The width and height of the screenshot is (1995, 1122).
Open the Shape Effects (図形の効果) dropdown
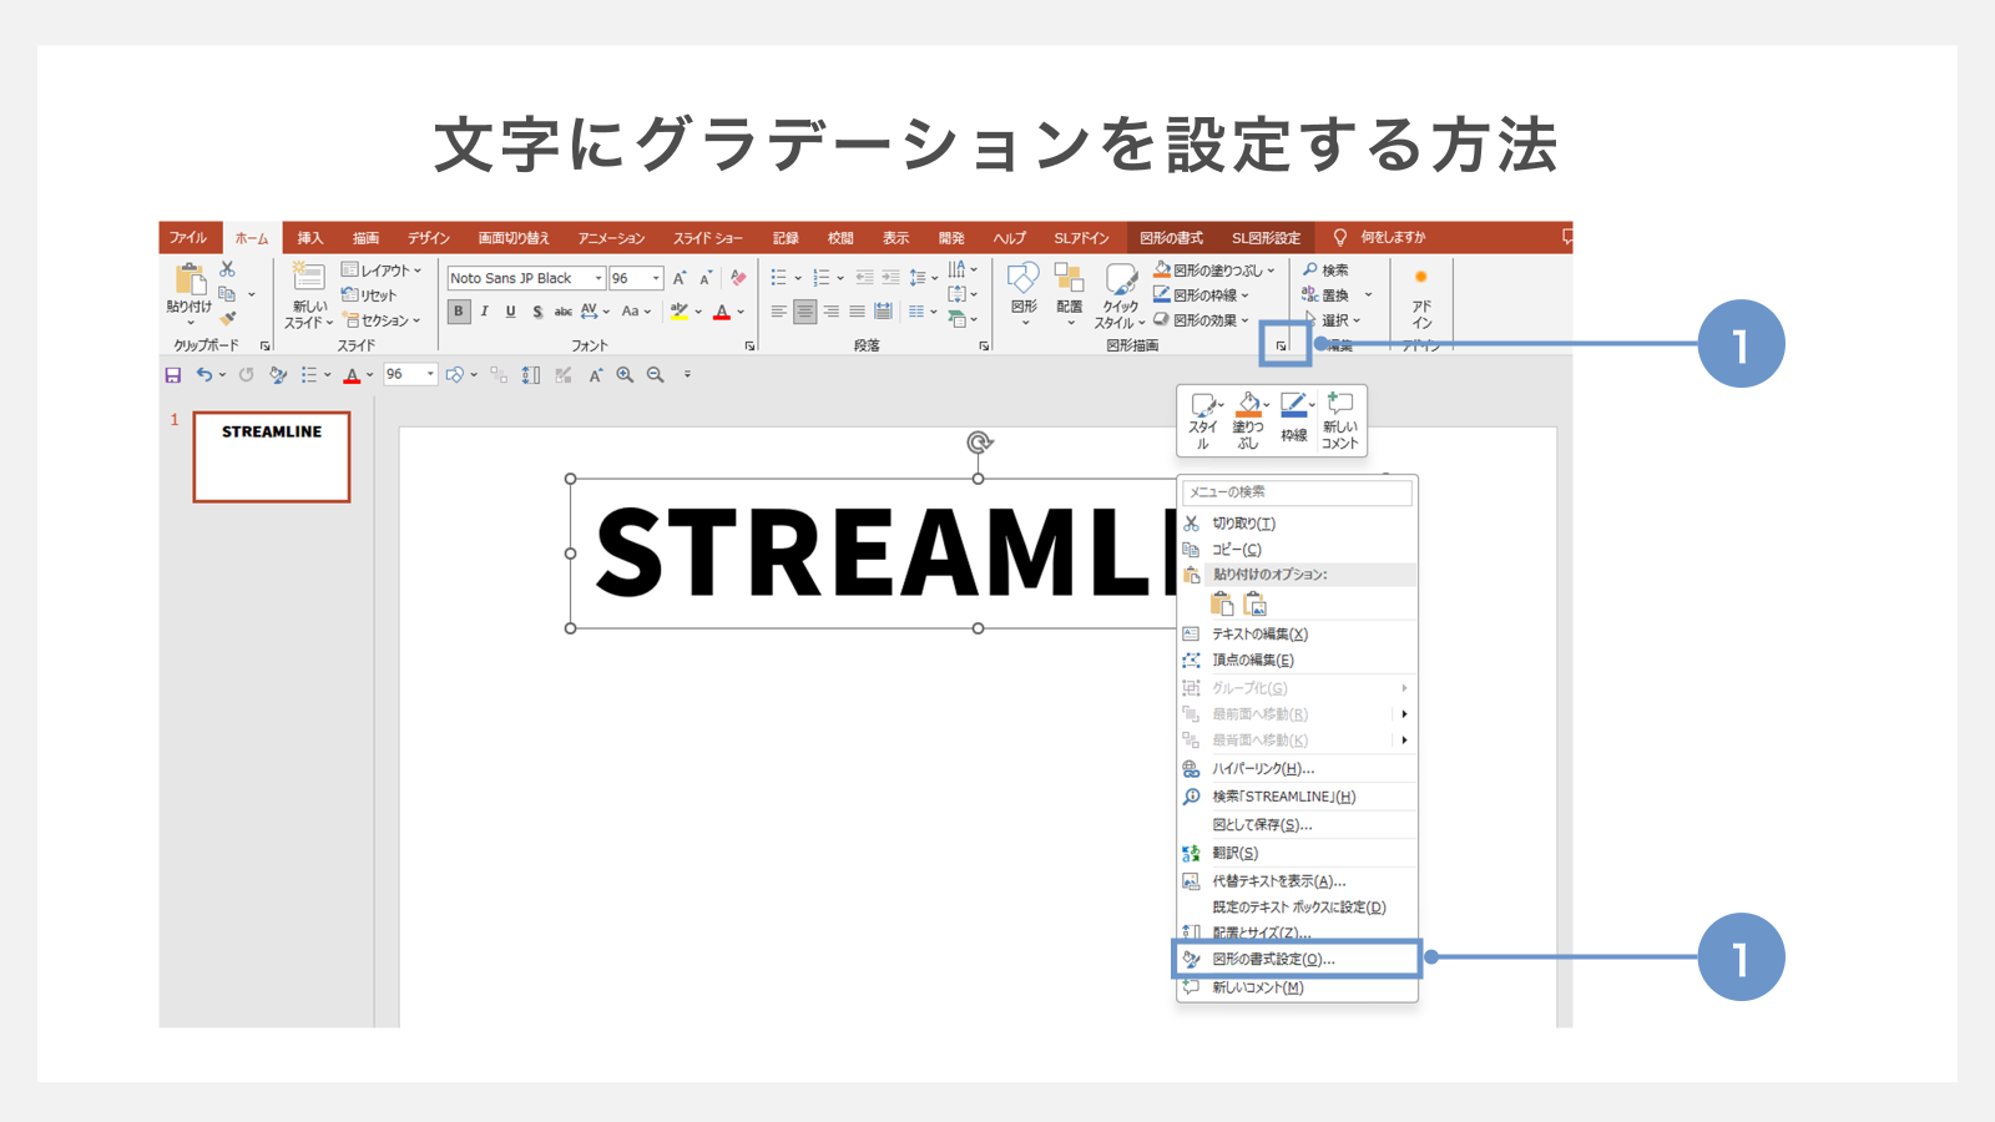click(x=1201, y=320)
